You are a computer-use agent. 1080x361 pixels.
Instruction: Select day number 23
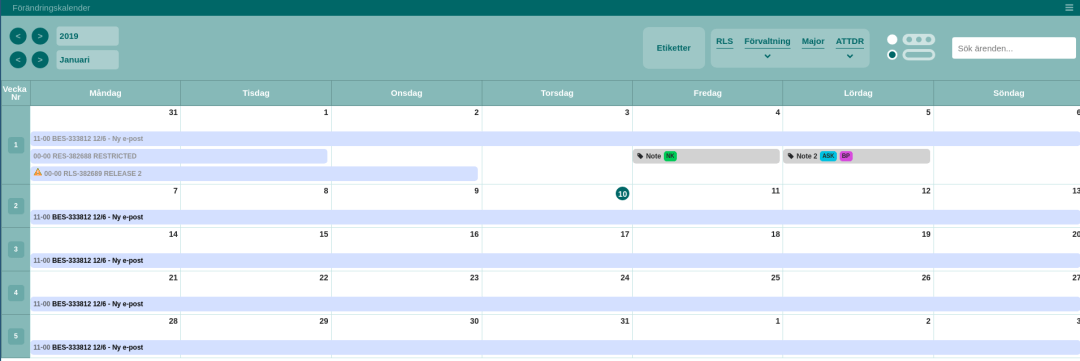(474, 278)
